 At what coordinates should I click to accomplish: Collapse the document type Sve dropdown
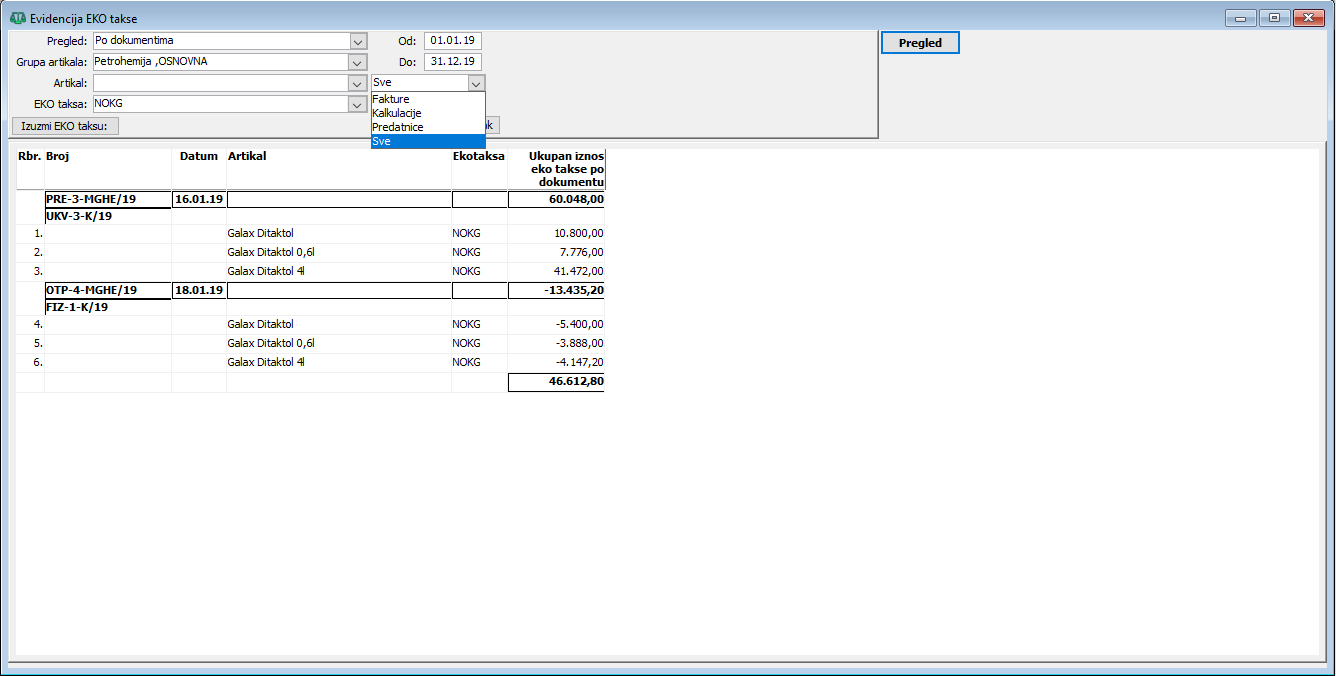(x=476, y=83)
